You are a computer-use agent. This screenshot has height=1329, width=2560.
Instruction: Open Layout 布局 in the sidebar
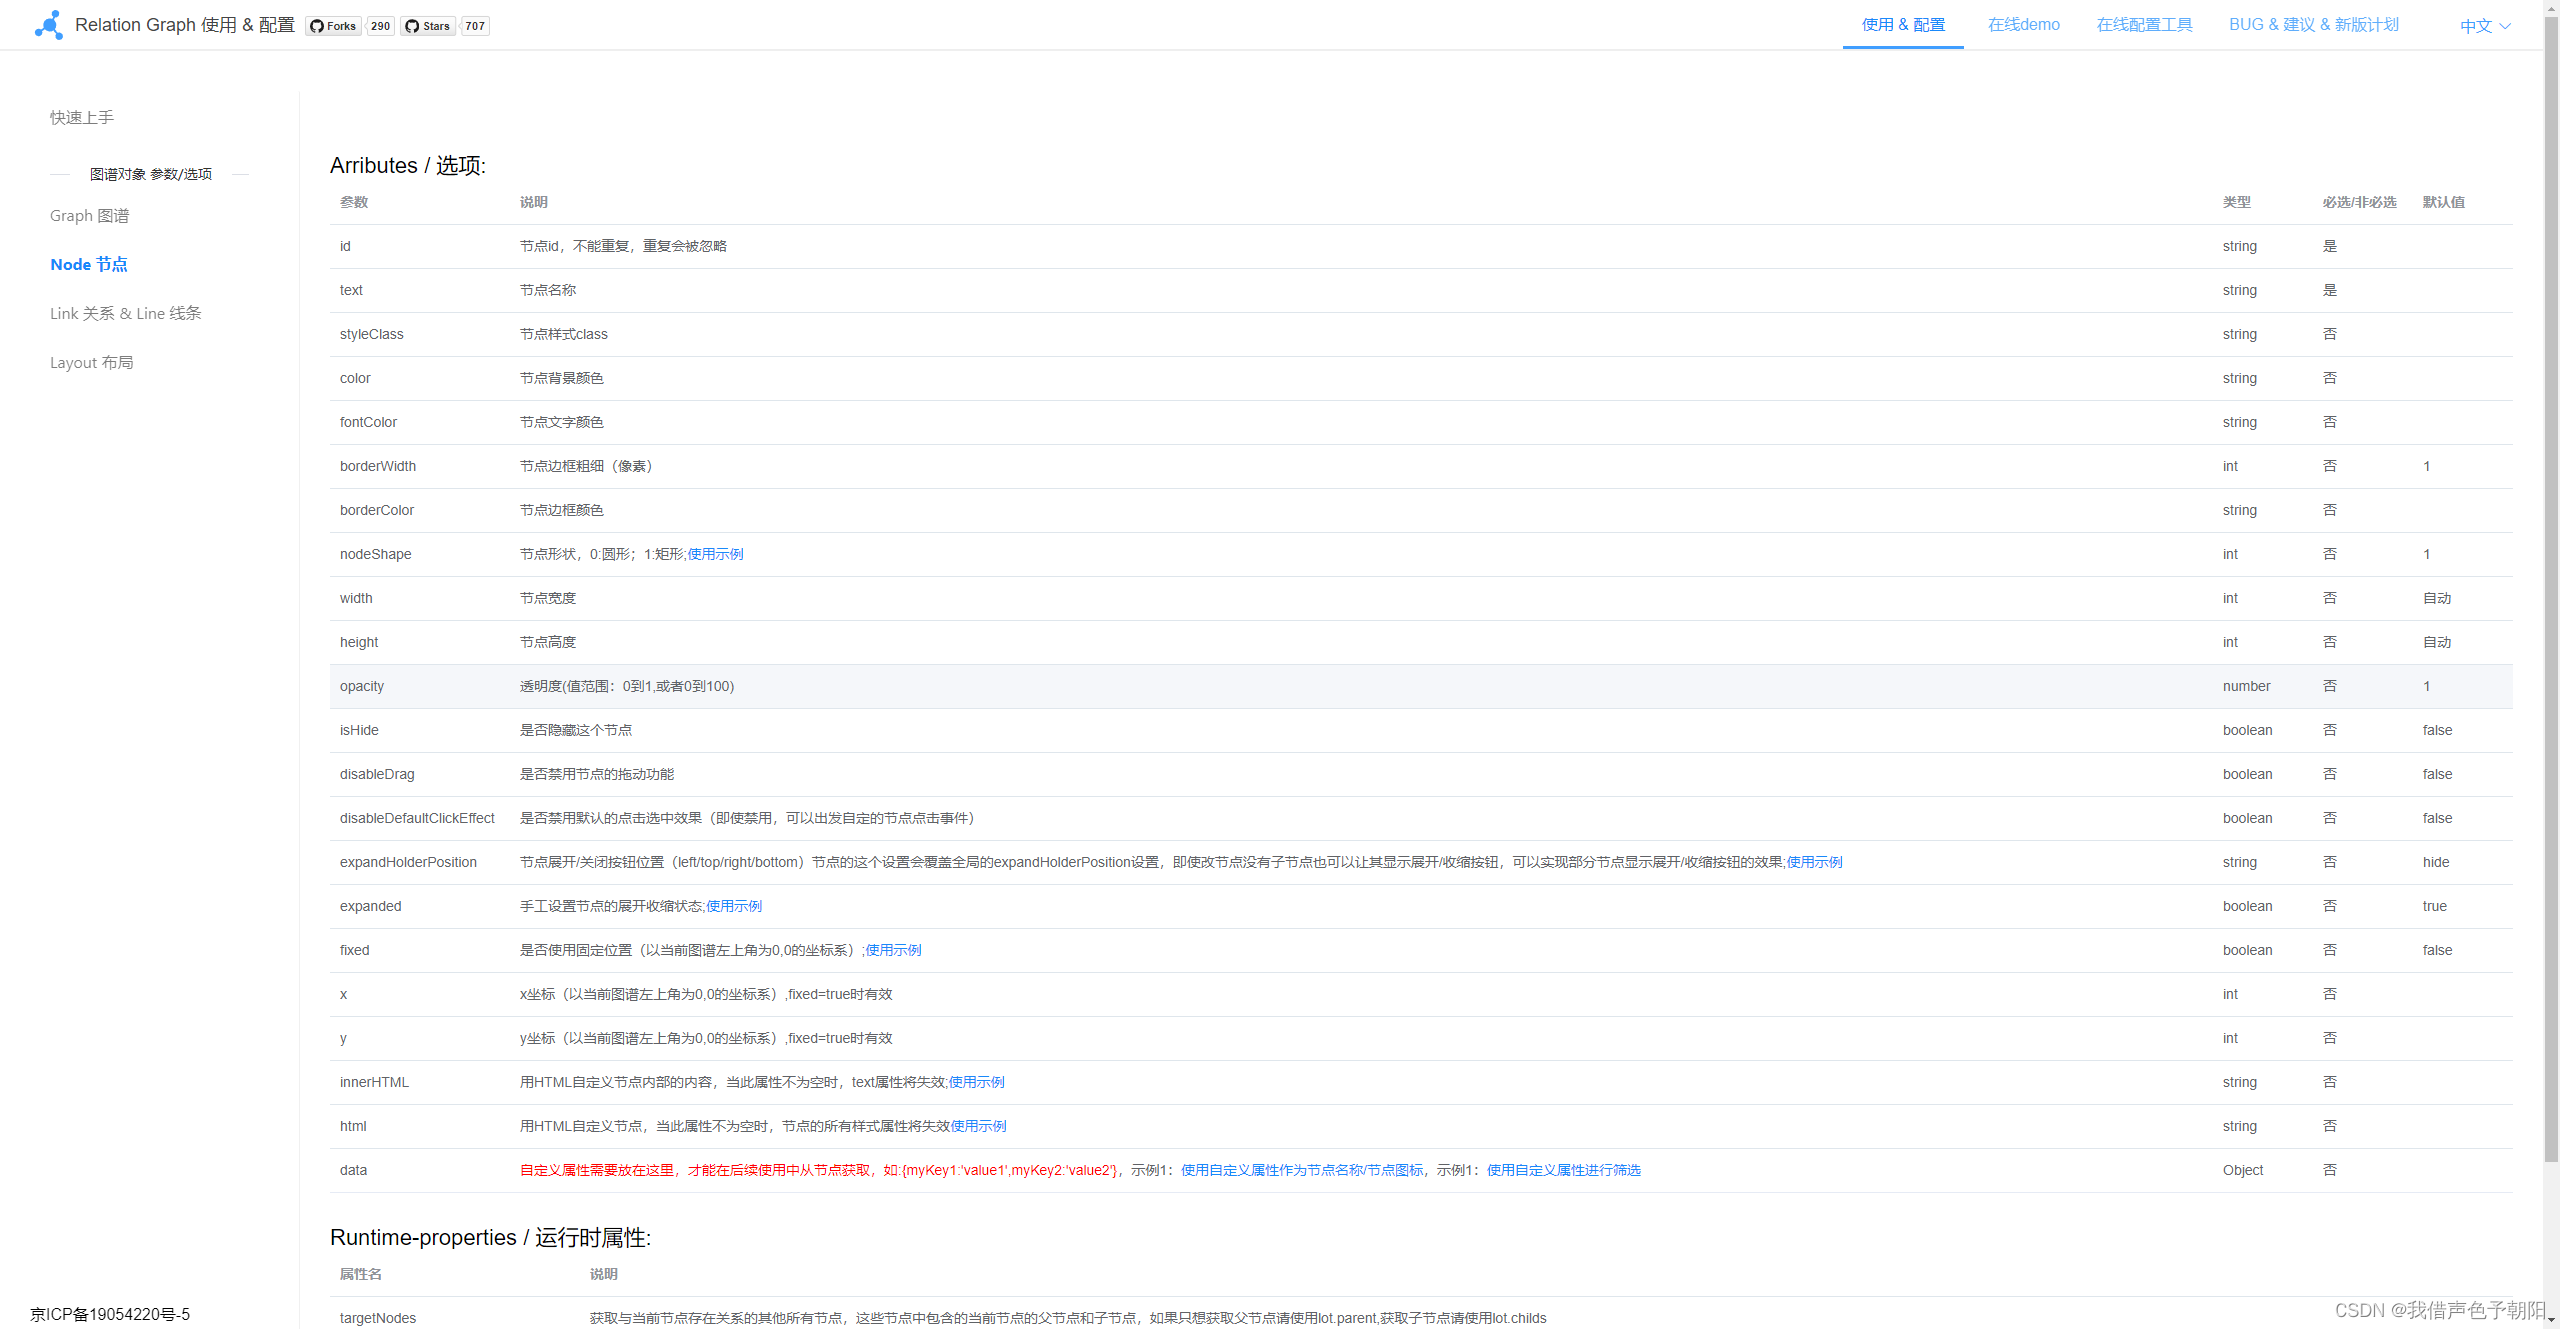click(91, 361)
